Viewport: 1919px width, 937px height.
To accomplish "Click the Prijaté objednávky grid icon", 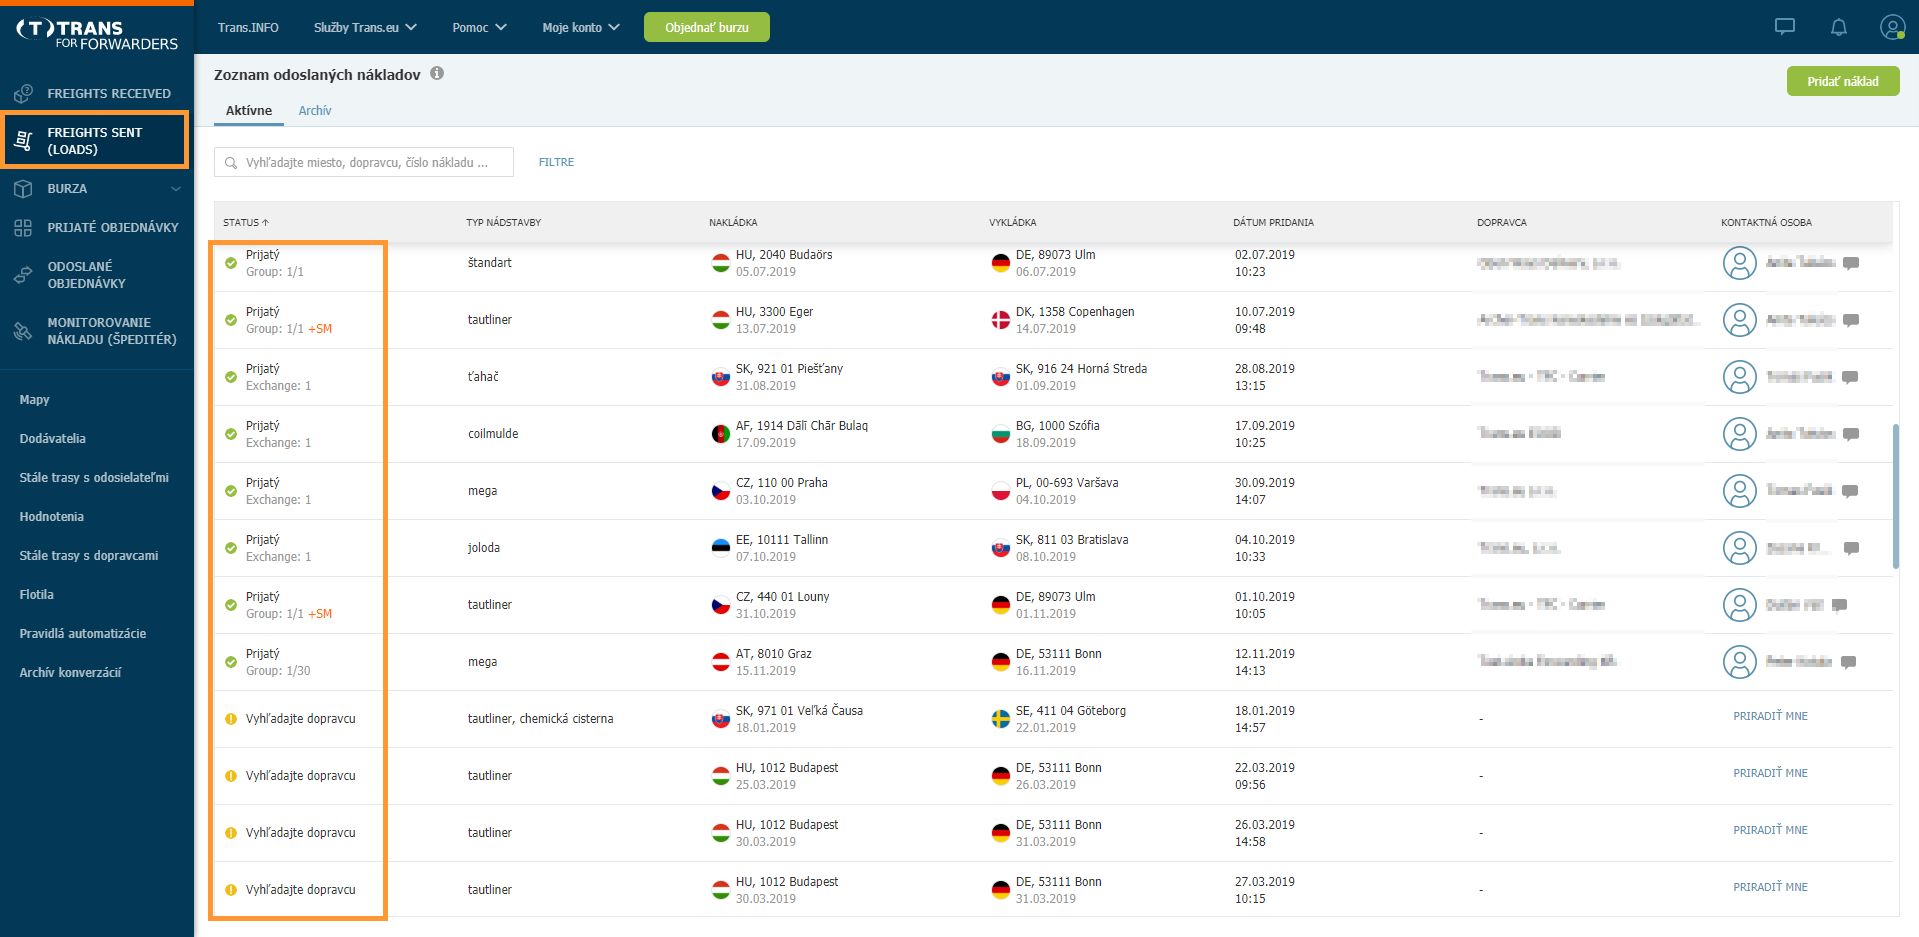I will point(23,227).
